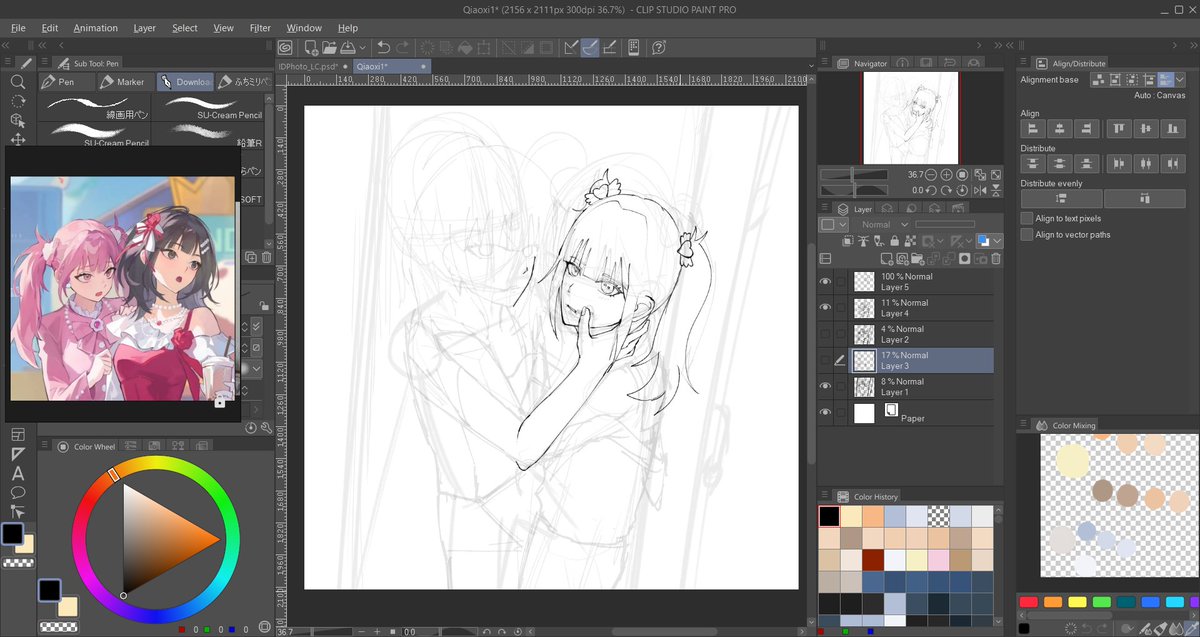Screen dimensions: 1200x637
Task: Expand the save options dropdown arrow
Action: [361, 47]
